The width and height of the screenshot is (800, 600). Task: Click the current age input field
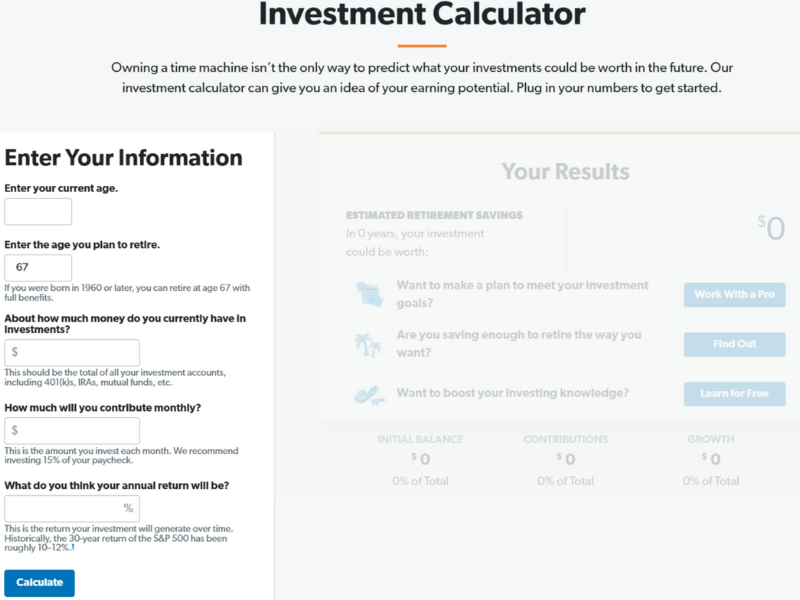tap(37, 211)
